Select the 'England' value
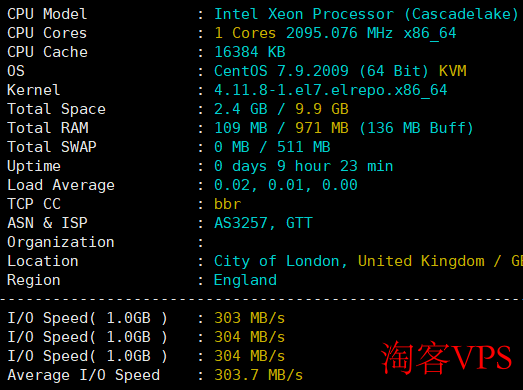Viewport: 523px width, 390px height. 245,281
